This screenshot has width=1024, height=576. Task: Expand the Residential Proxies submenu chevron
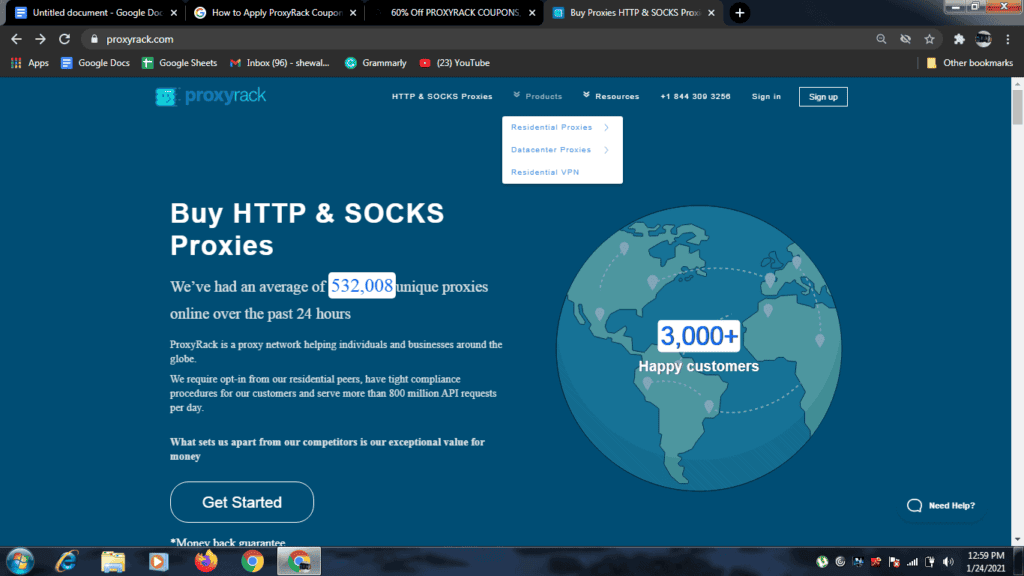[x=607, y=127]
